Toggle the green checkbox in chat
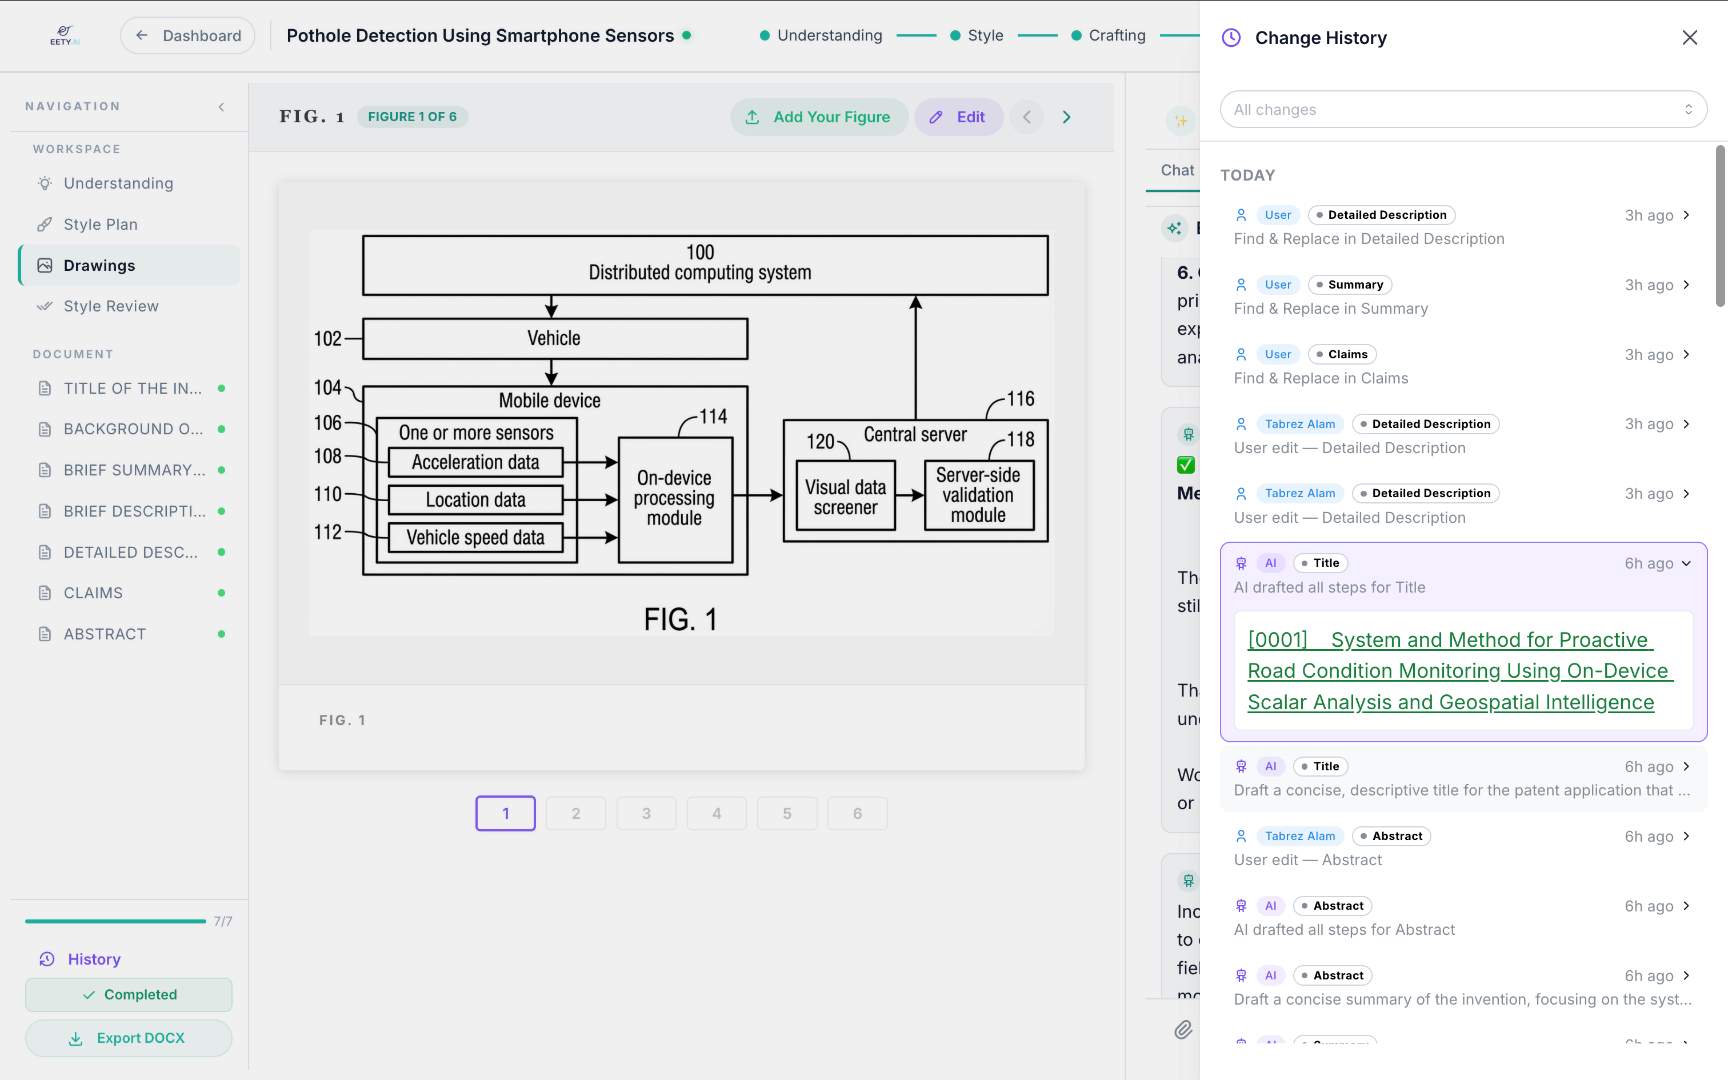 [1186, 465]
